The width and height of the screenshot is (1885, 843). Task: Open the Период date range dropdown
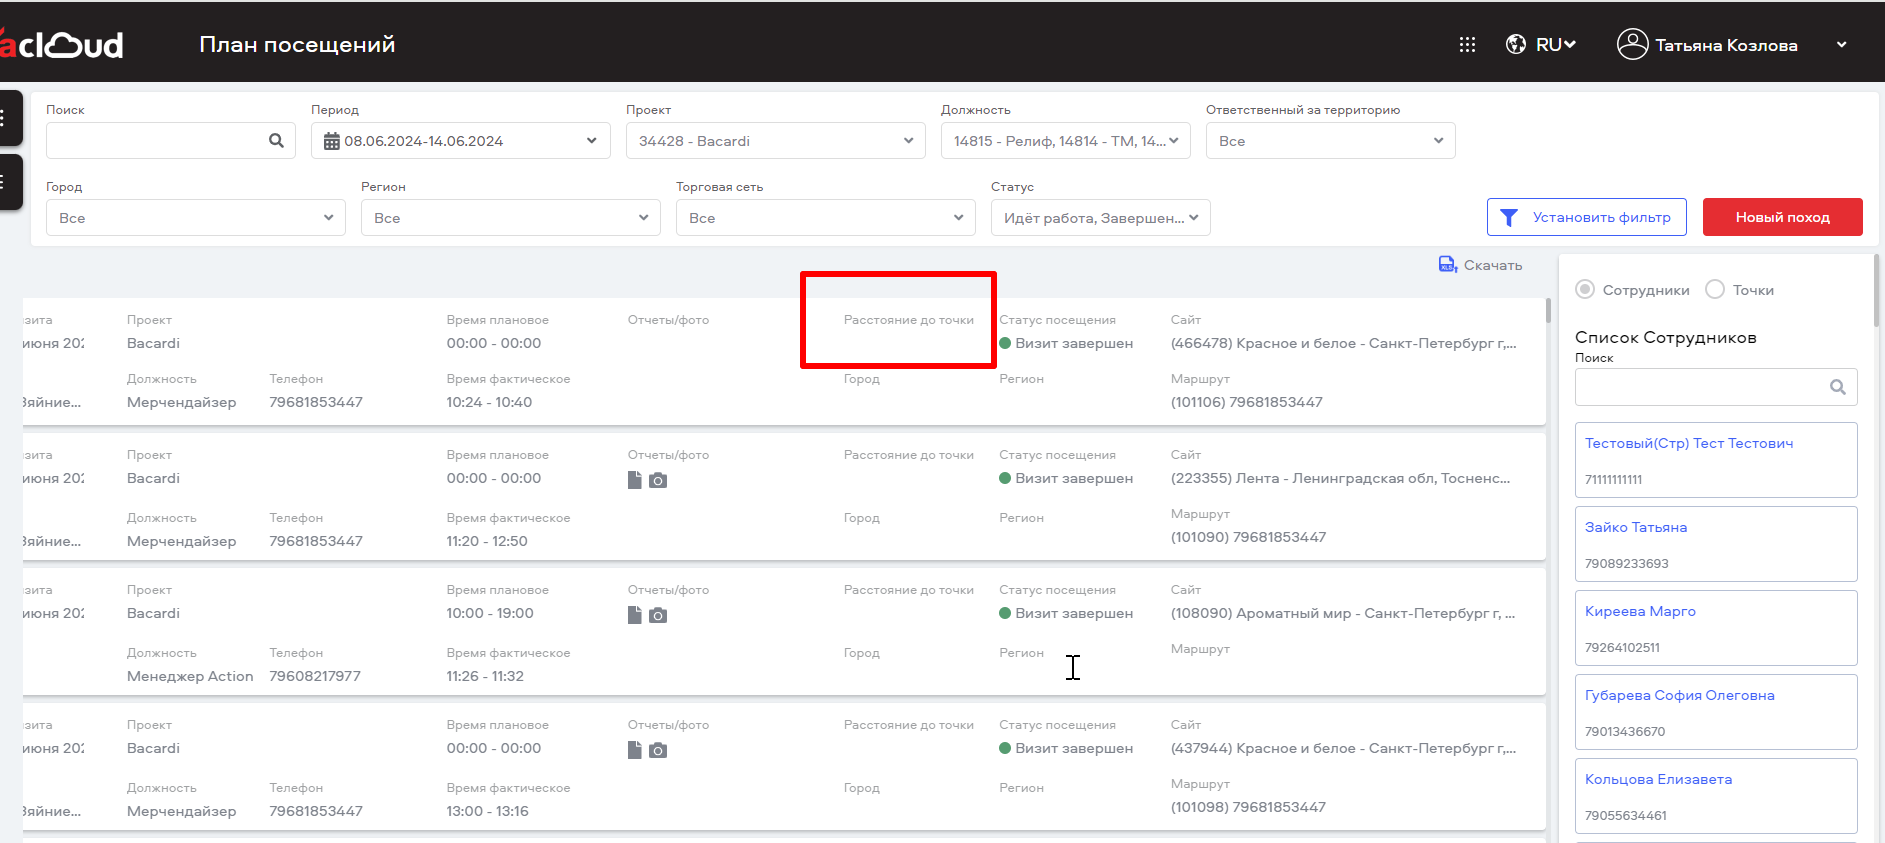click(461, 141)
